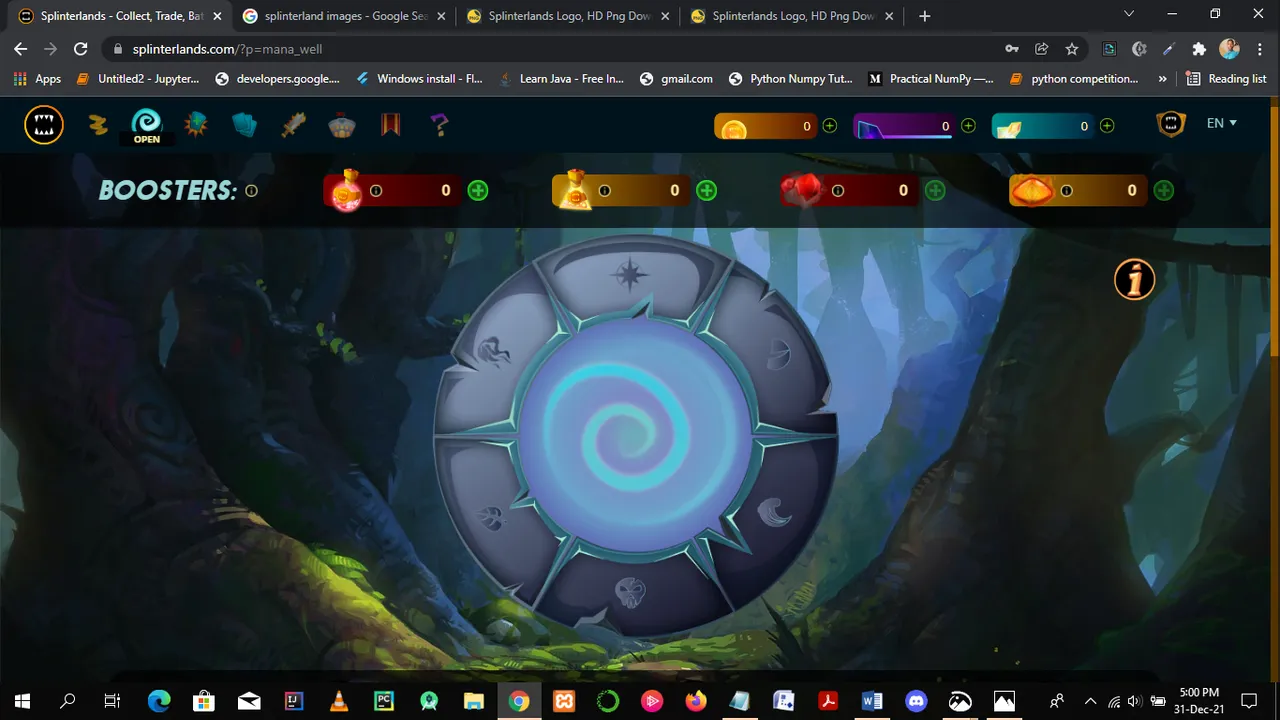Open the gmail.com bookmark
The image size is (1280, 720).
pos(677,78)
